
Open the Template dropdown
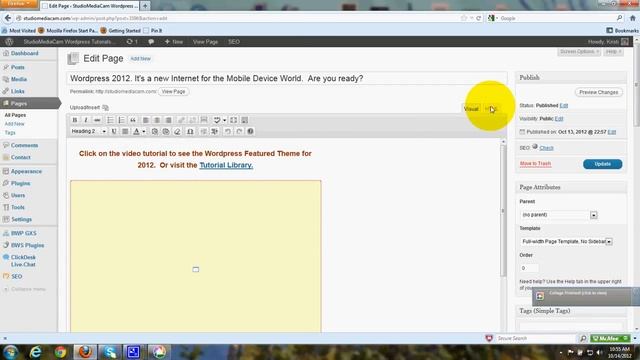click(x=566, y=242)
